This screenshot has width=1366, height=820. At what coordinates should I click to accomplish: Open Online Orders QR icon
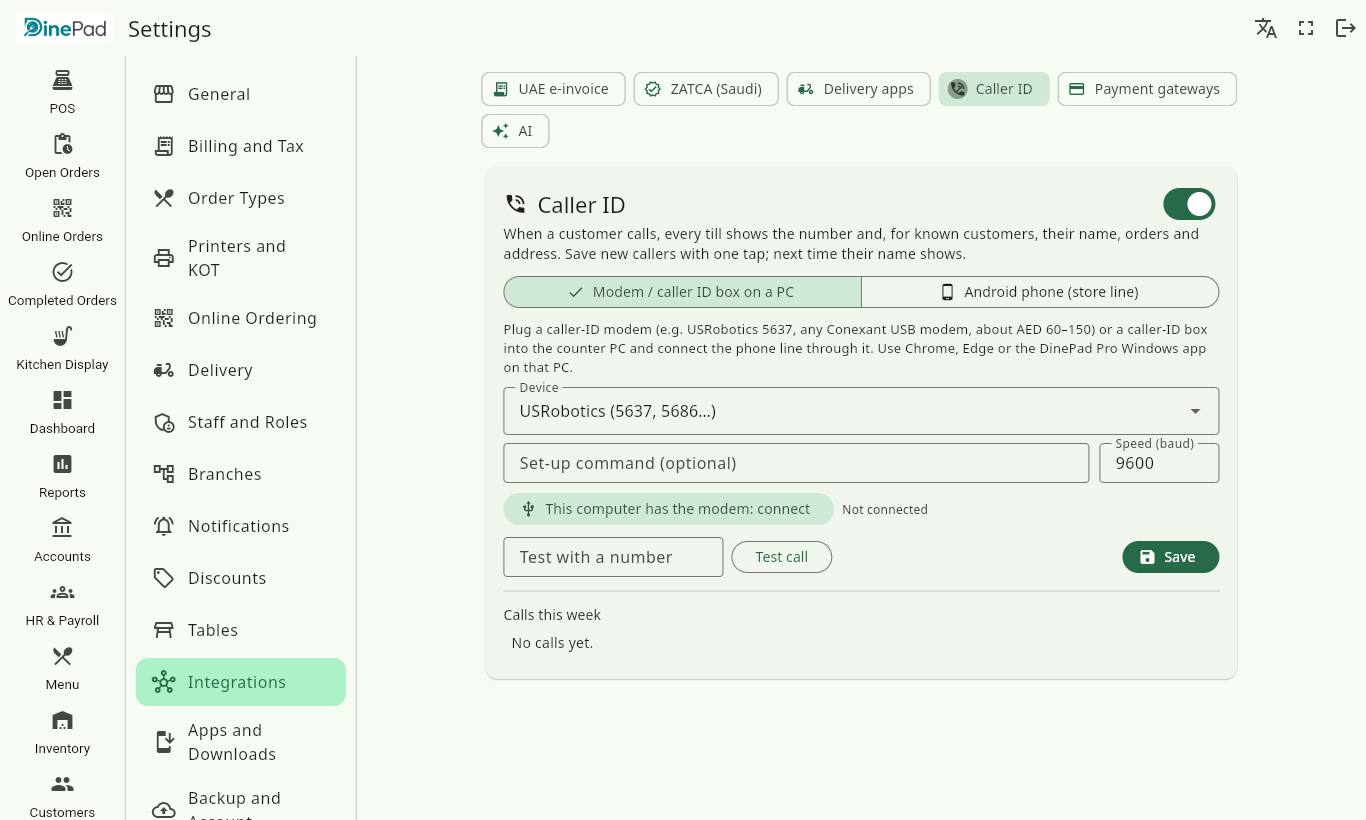(62, 208)
